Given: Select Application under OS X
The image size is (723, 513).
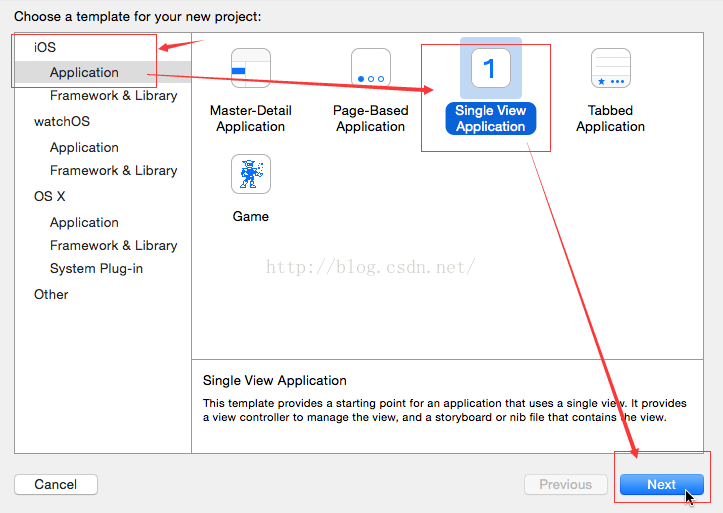Looking at the screenshot, I should click(x=84, y=222).
